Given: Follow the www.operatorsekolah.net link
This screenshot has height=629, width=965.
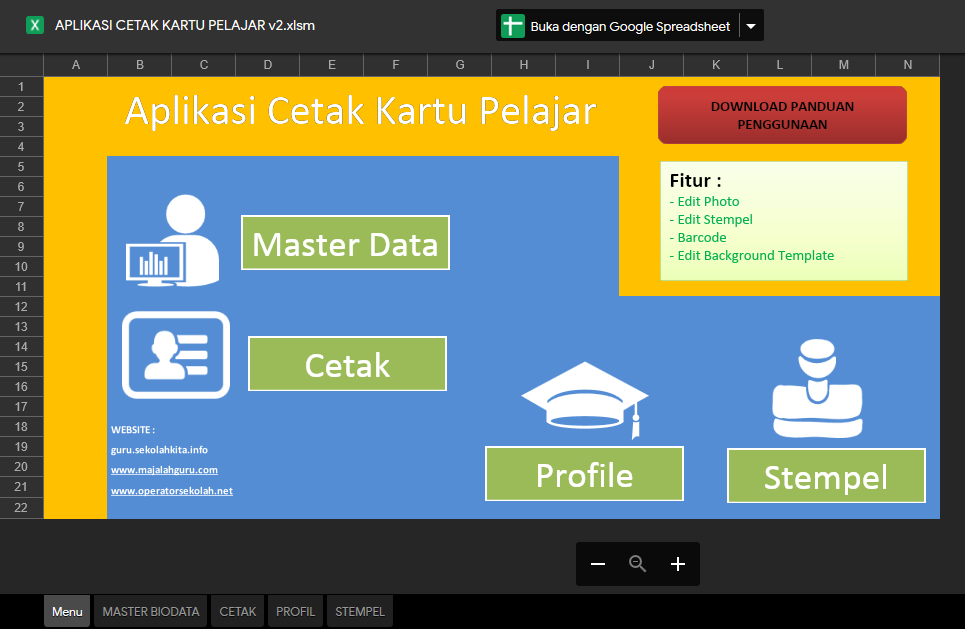Looking at the screenshot, I should pyautogui.click(x=172, y=490).
